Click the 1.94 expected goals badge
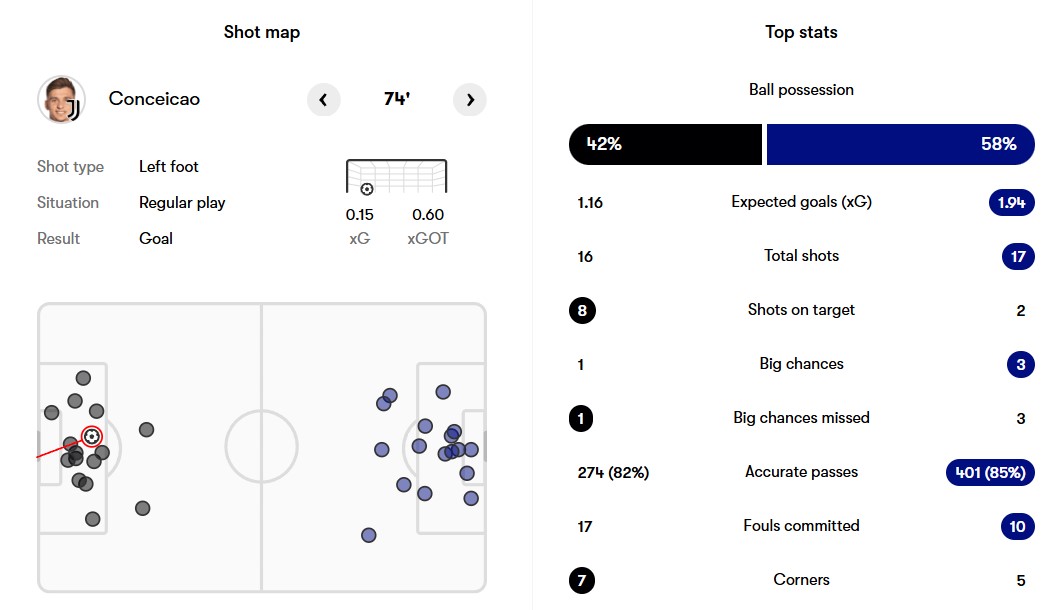 tap(1010, 202)
